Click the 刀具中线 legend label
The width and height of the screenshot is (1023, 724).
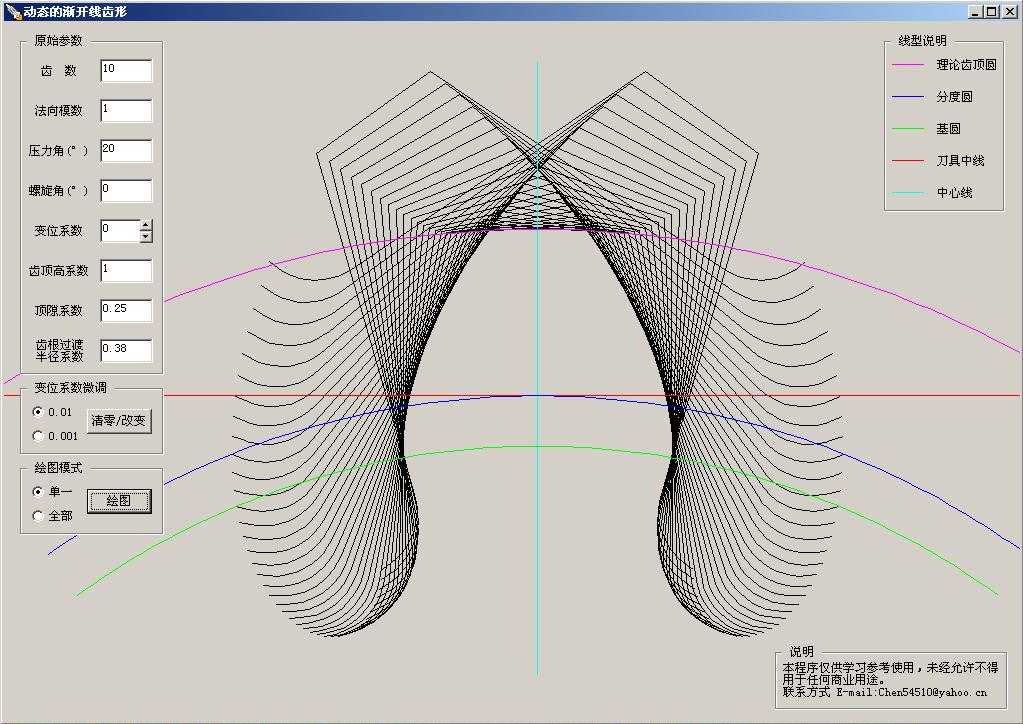pyautogui.click(x=960, y=160)
